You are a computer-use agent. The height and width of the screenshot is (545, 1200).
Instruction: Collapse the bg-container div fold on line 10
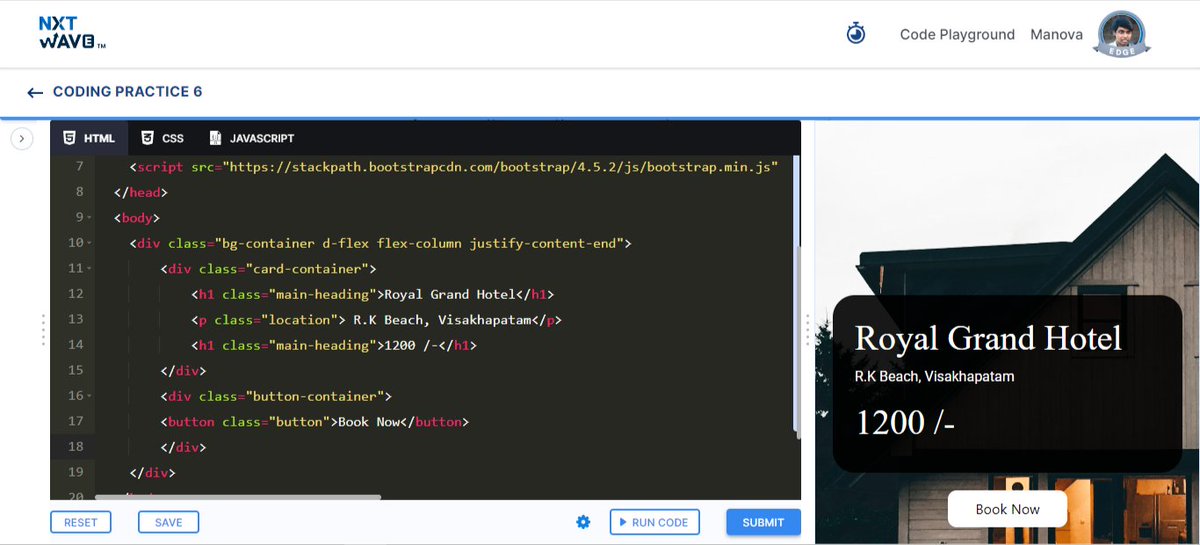click(x=89, y=243)
